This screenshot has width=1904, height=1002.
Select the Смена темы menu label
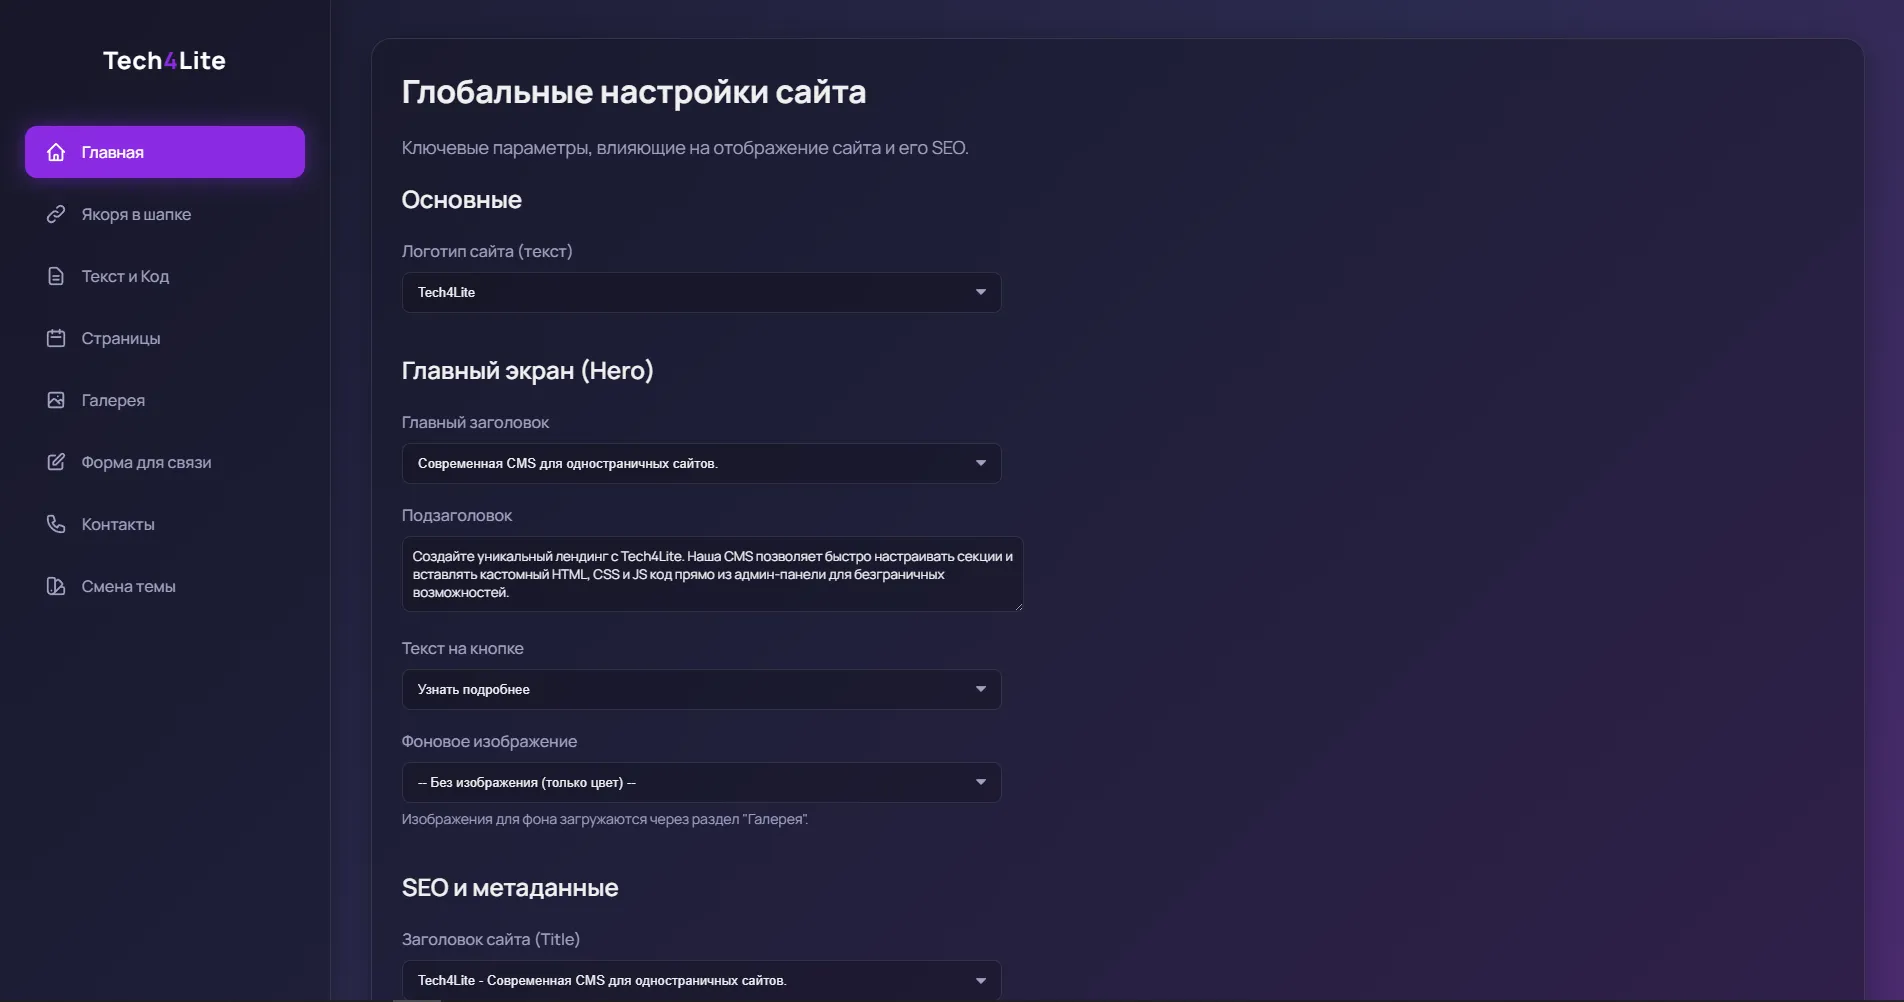point(129,586)
